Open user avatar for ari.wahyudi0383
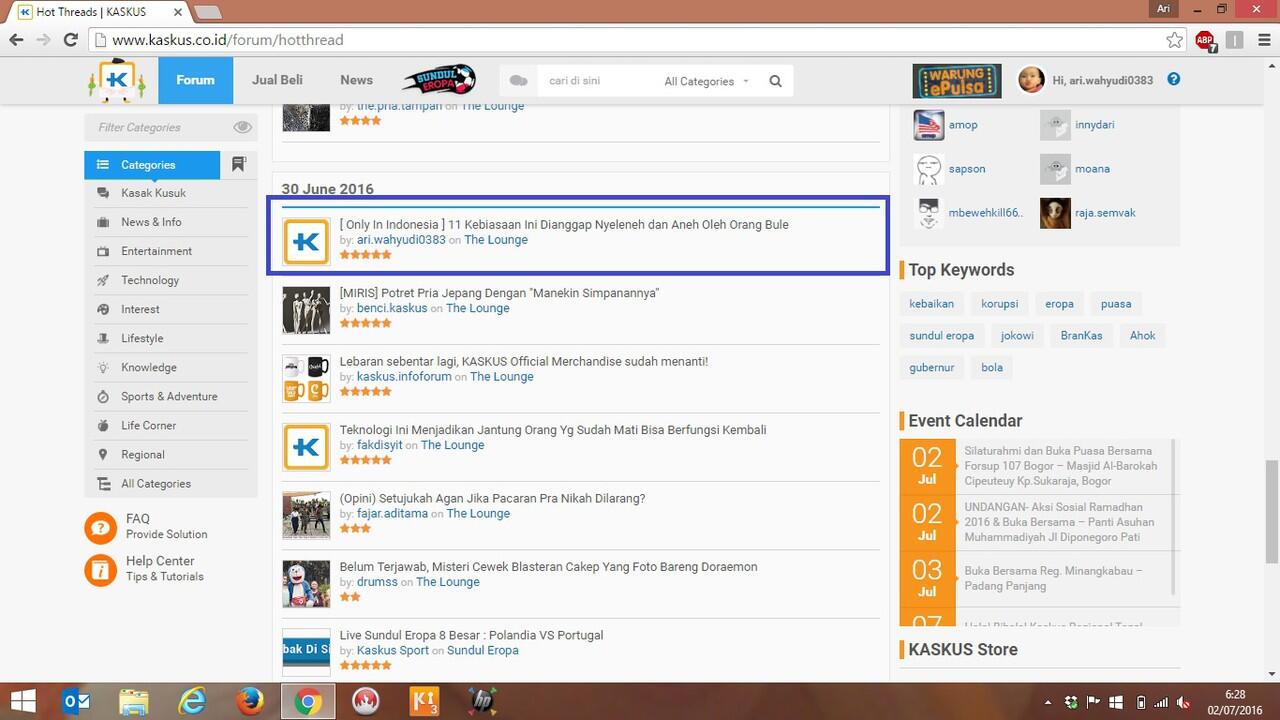This screenshot has height=720, width=1280. 1031,80
